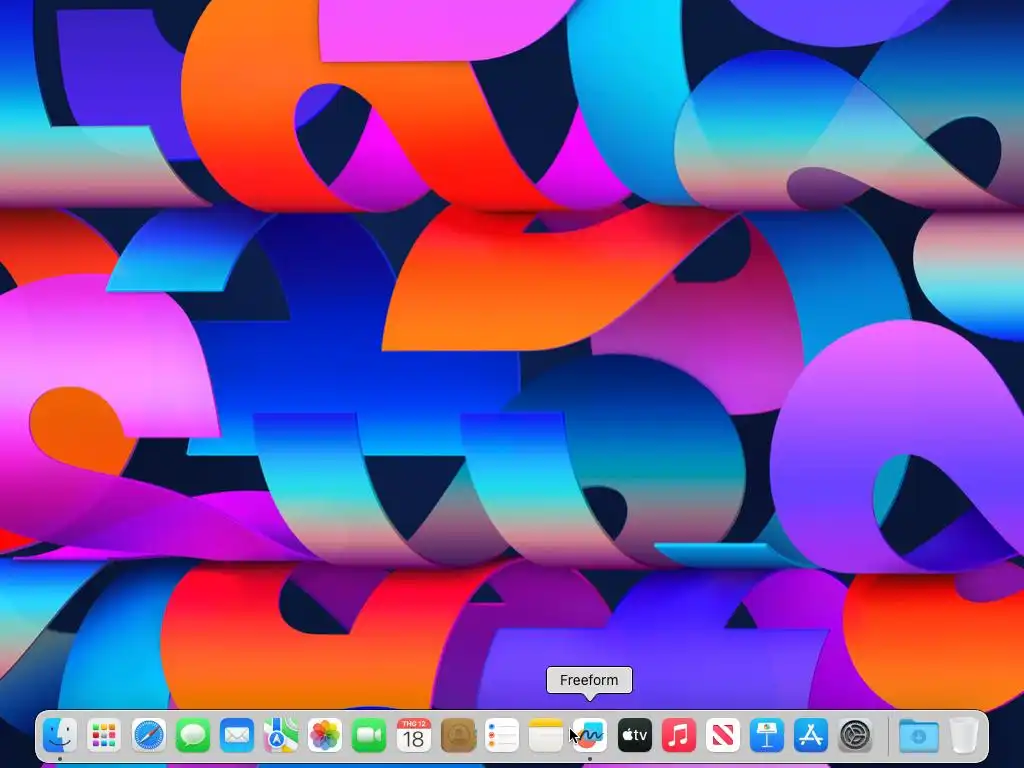The image size is (1024, 768).
Task: Open the Photos app
Action: (x=325, y=735)
